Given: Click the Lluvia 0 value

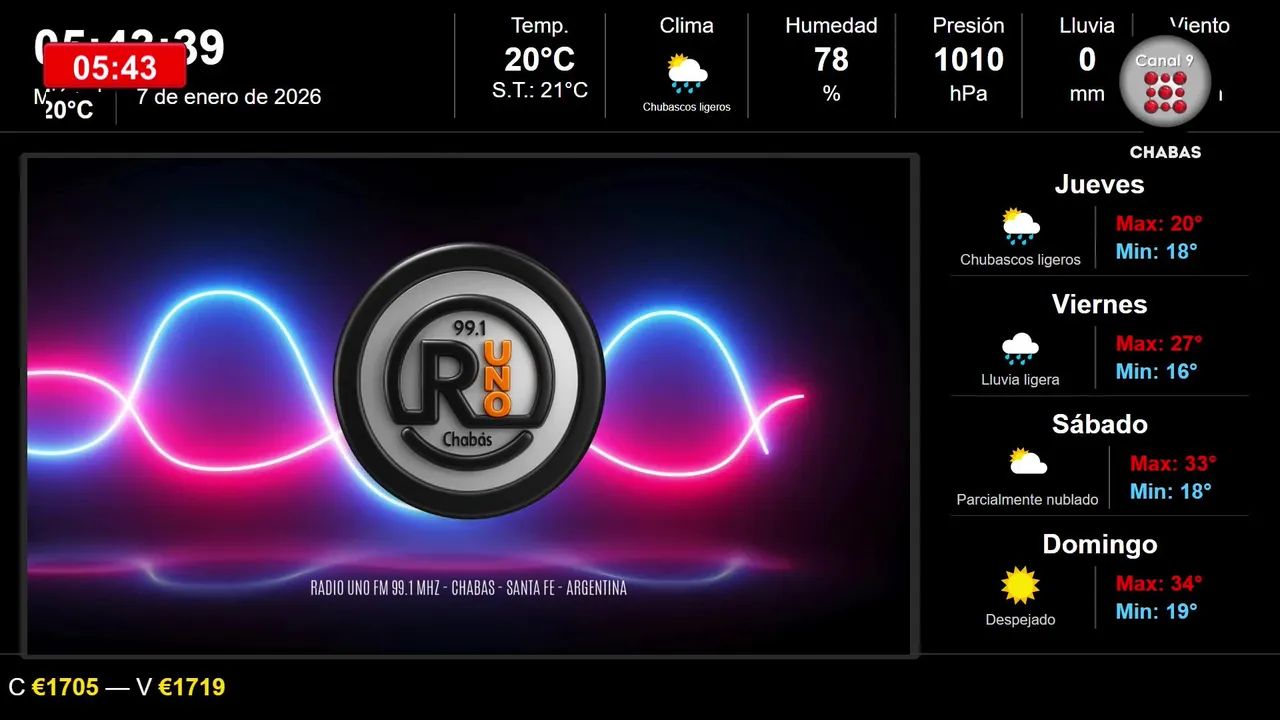Looking at the screenshot, I should (1087, 60).
